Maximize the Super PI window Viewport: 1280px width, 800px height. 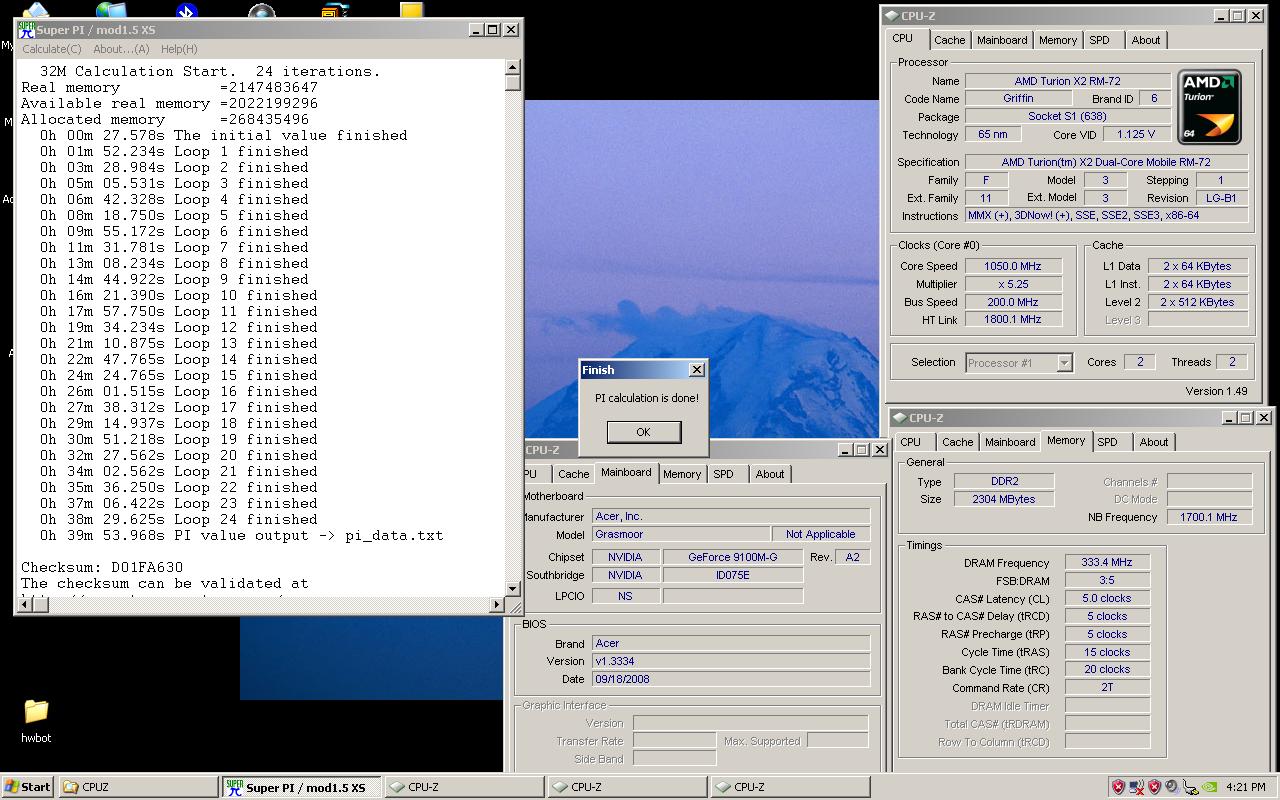tap(492, 30)
